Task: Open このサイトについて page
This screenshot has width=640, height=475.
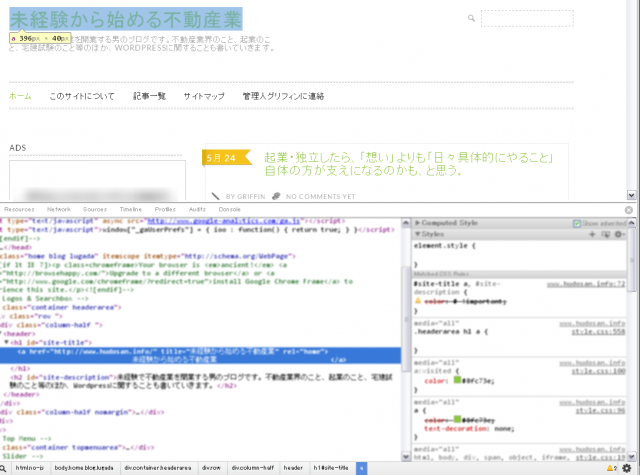Action: 82,96
